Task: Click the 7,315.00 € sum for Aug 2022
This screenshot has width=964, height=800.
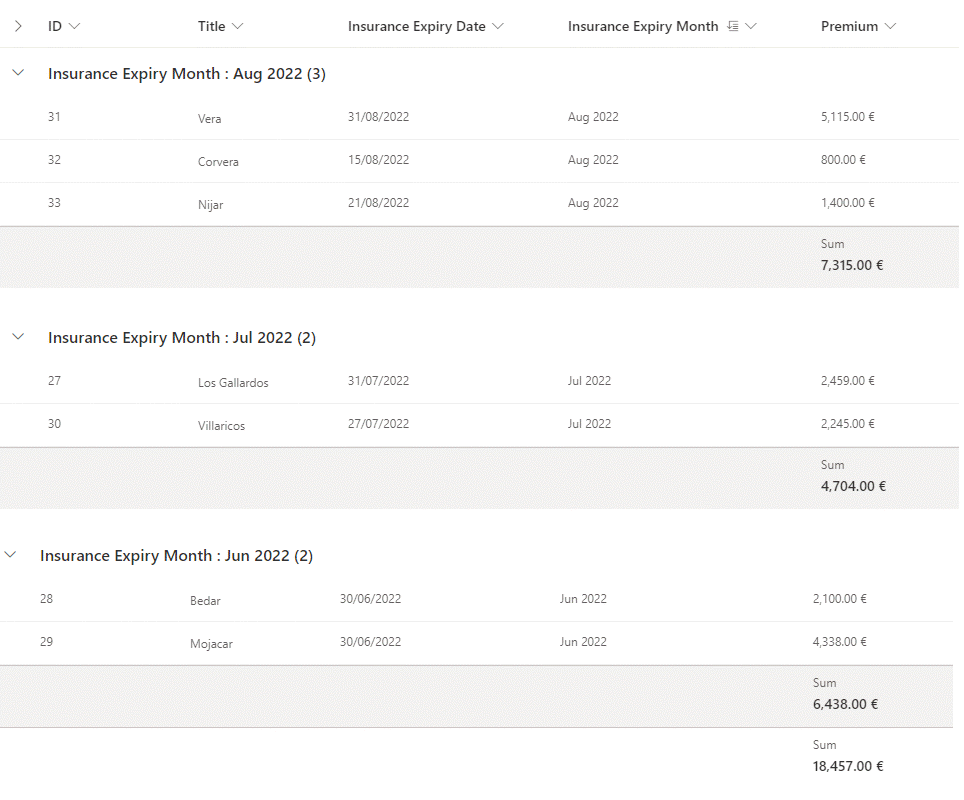Action: point(852,265)
